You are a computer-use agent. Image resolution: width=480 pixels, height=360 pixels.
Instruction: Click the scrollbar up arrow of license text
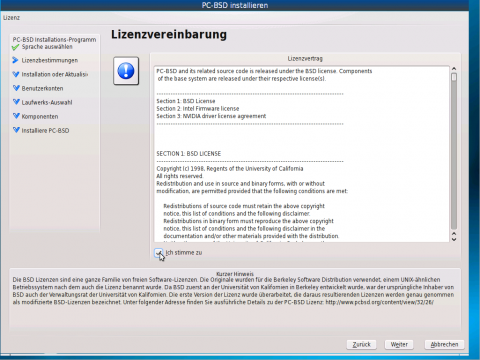pyautogui.click(x=454, y=69)
